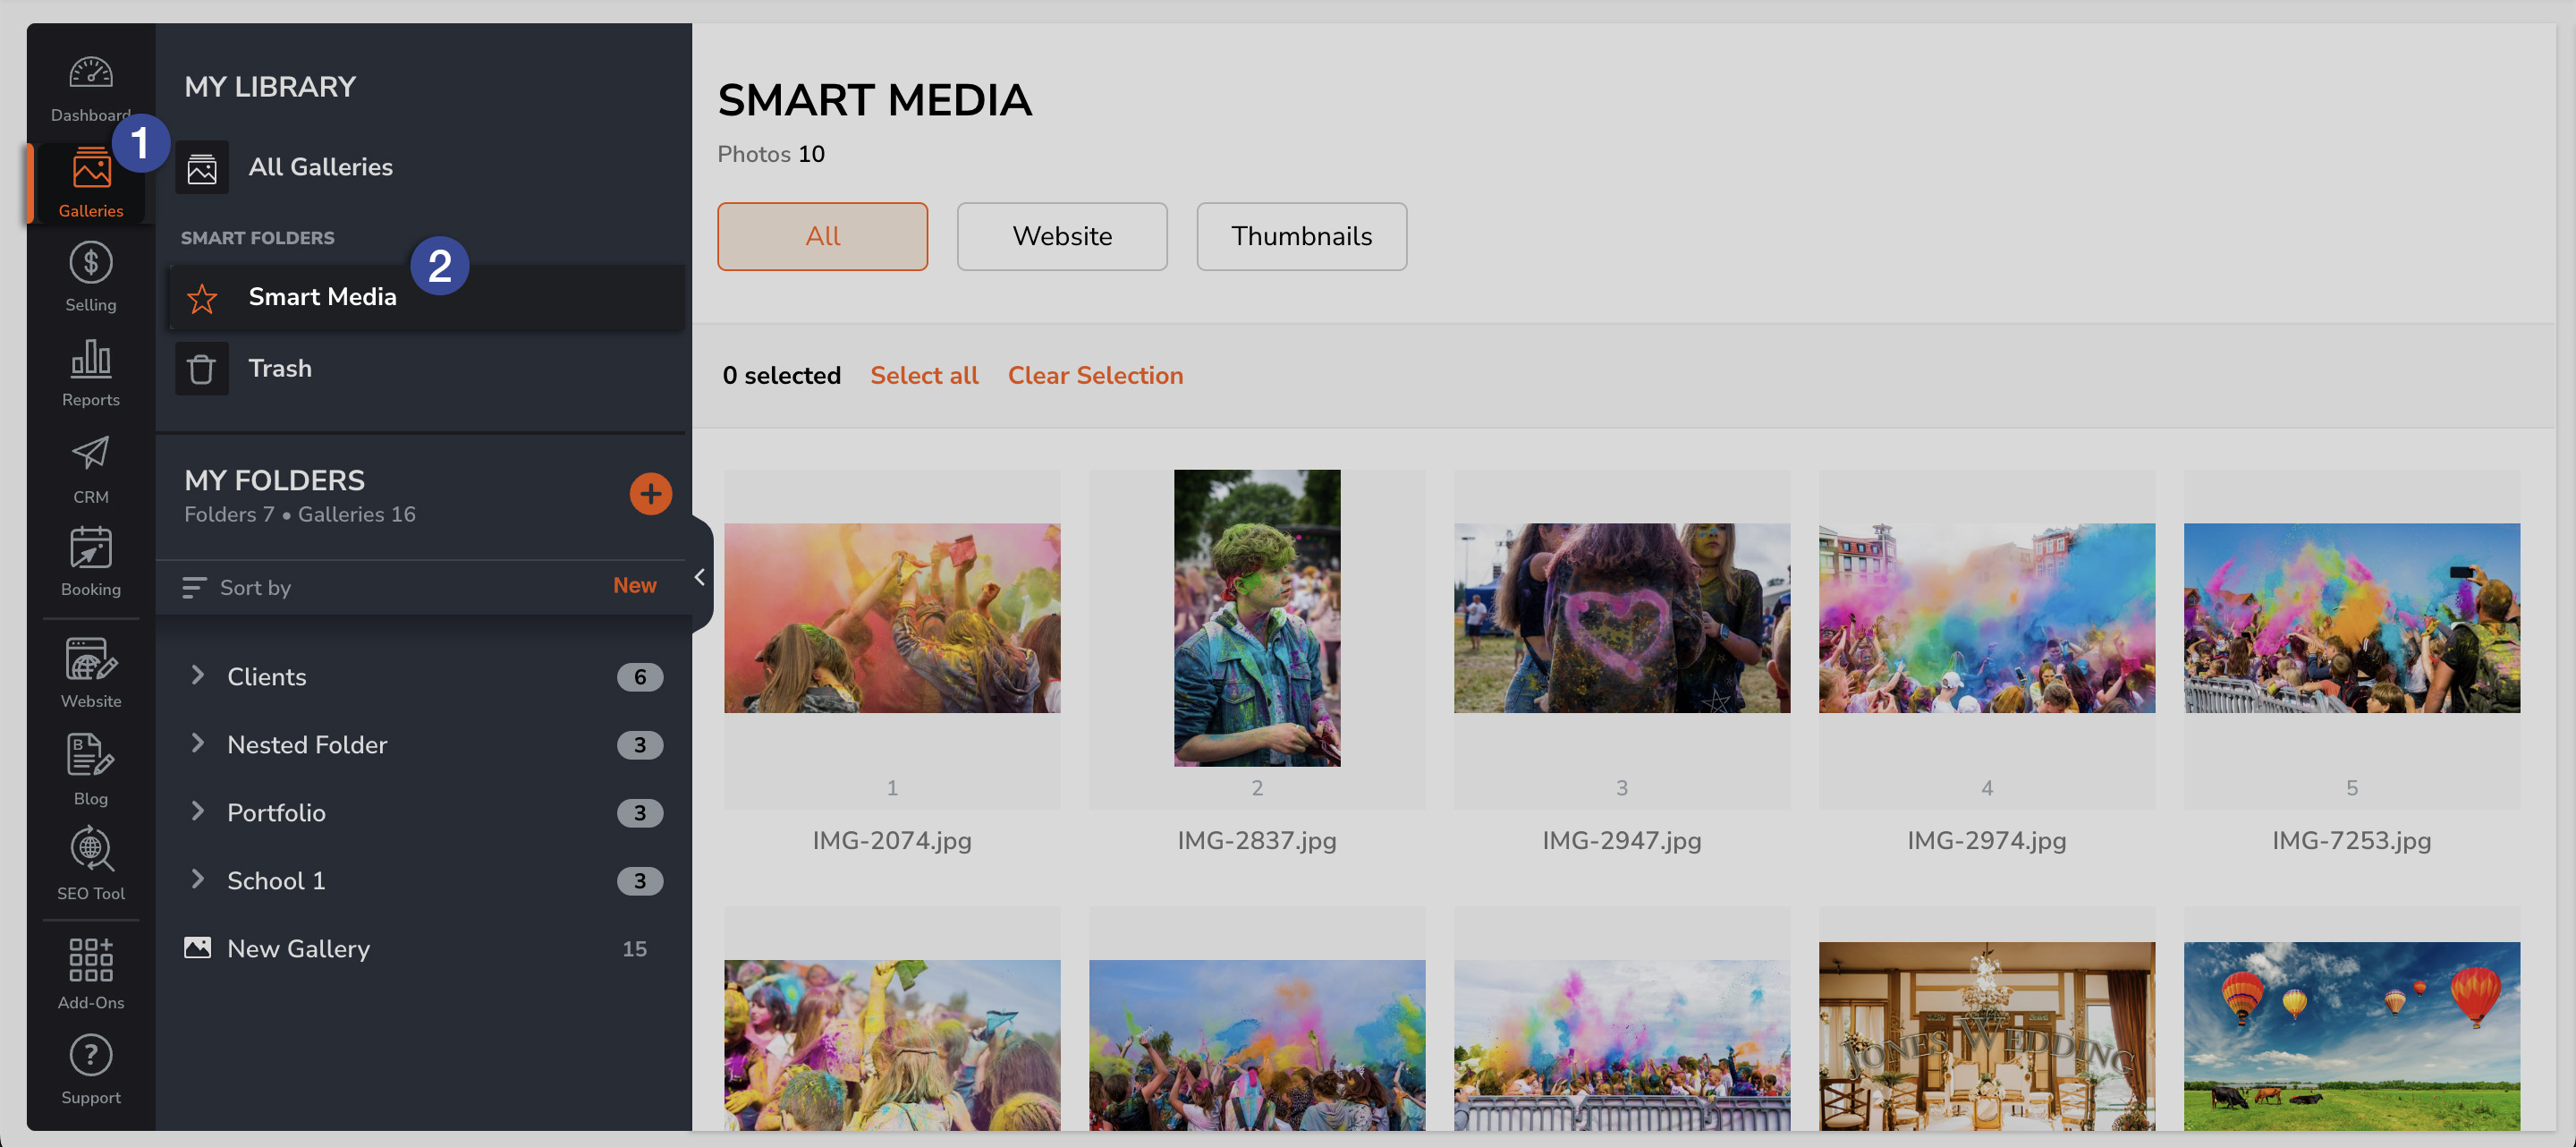Click the SMART MEDIA page title

(875, 100)
